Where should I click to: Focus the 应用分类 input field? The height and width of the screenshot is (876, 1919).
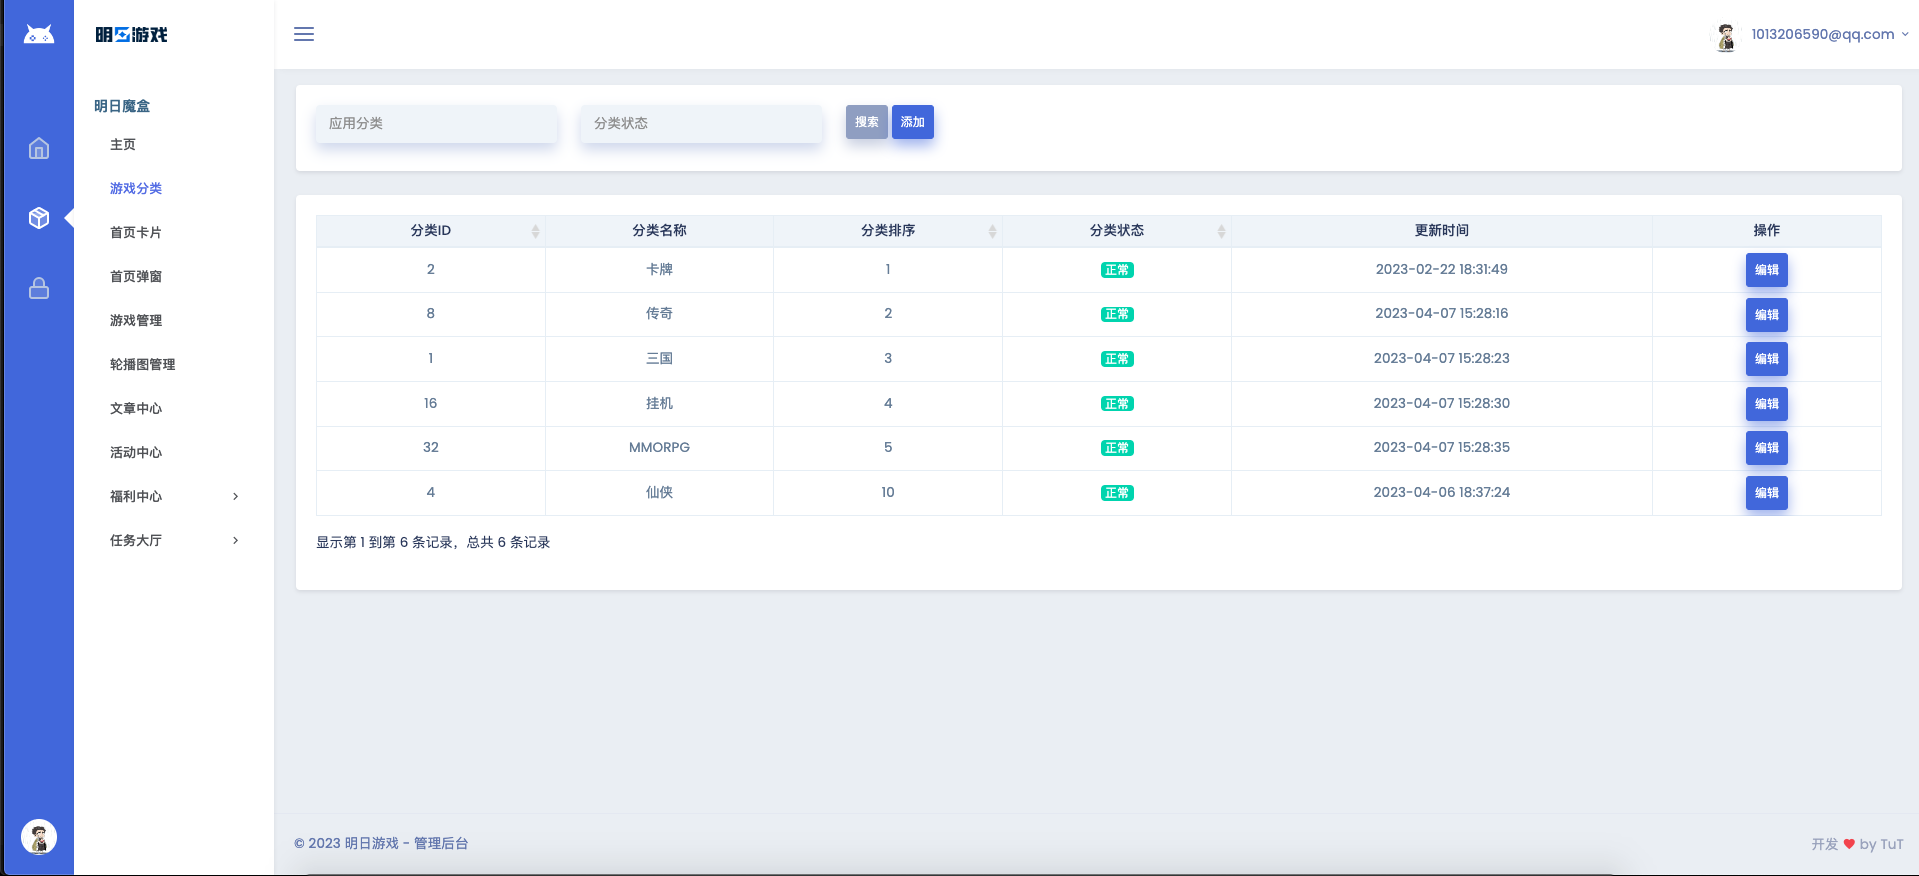click(x=436, y=124)
